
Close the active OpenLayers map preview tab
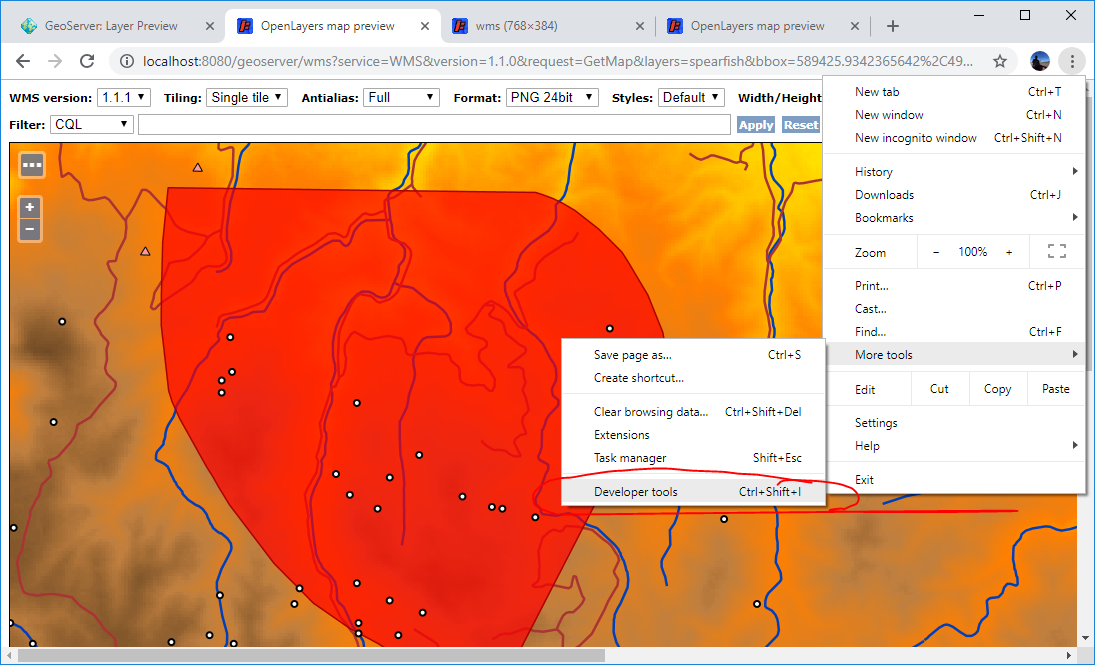(x=425, y=26)
